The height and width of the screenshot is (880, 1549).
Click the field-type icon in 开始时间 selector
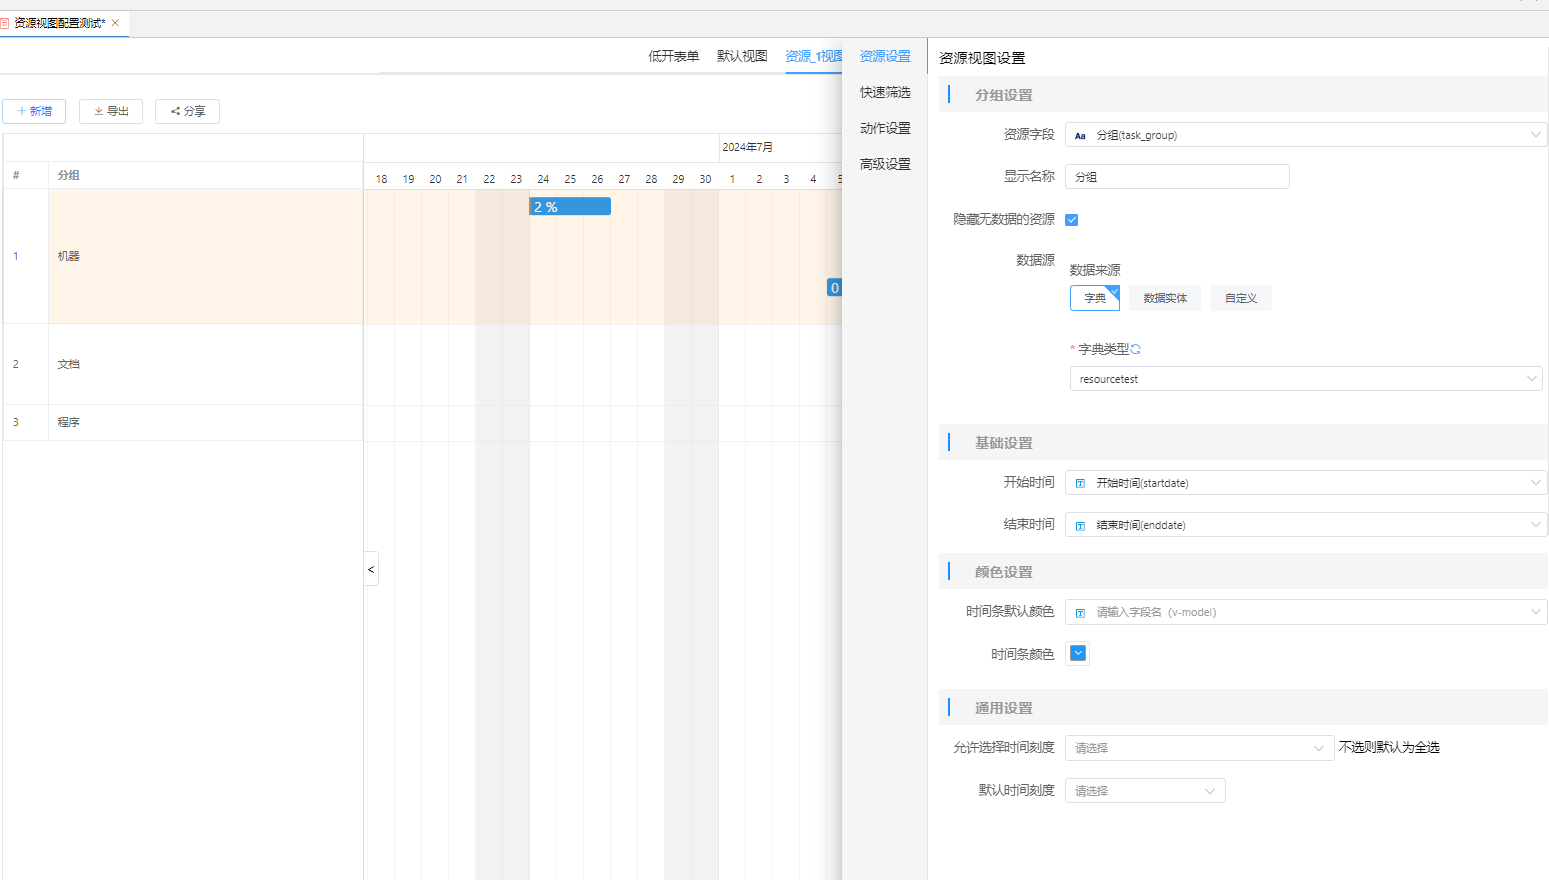(x=1080, y=483)
